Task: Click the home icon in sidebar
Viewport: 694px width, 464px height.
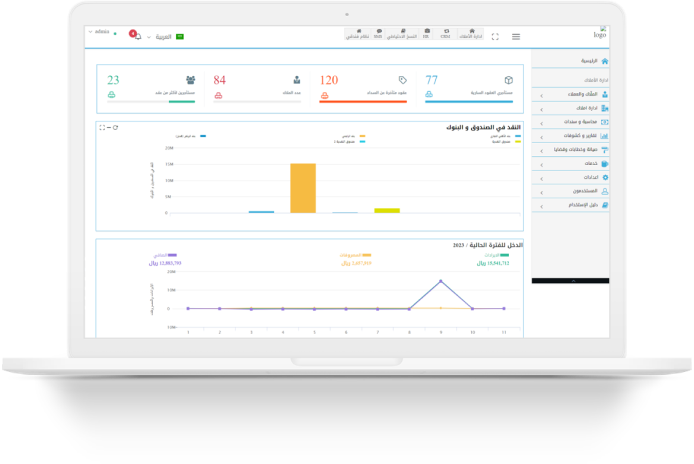Action: click(605, 61)
